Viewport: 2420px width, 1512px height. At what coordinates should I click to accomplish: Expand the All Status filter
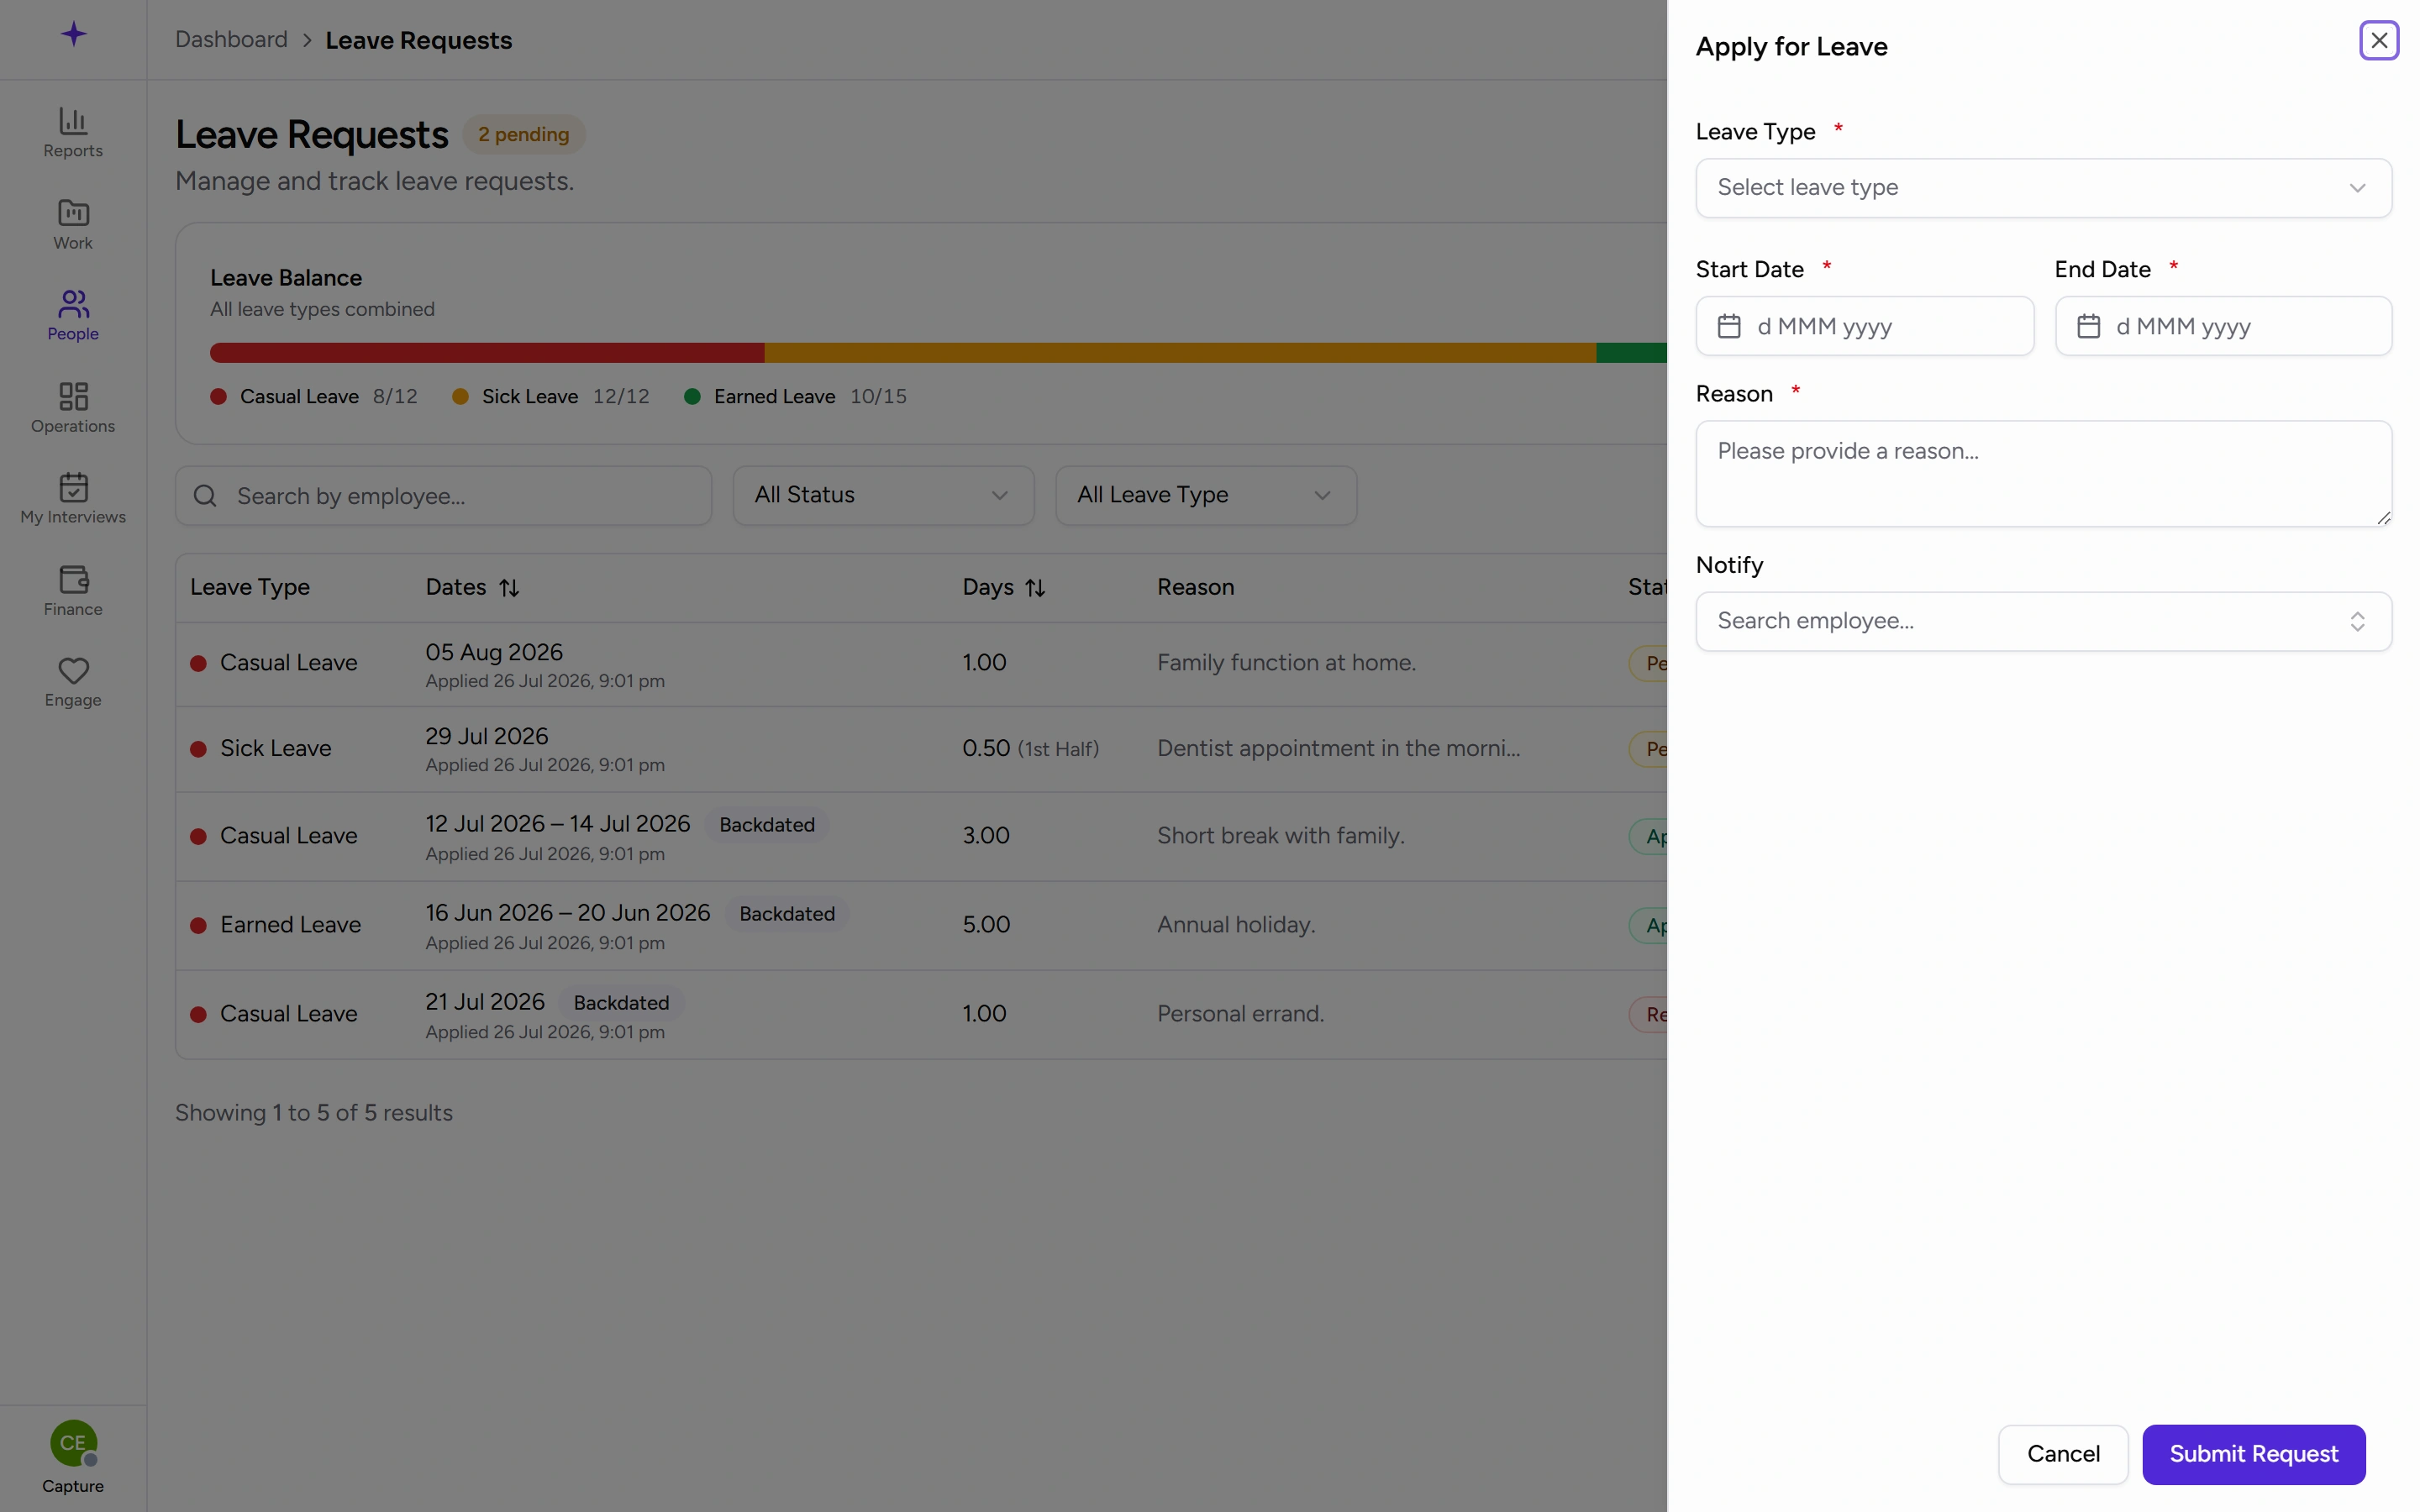(x=883, y=495)
